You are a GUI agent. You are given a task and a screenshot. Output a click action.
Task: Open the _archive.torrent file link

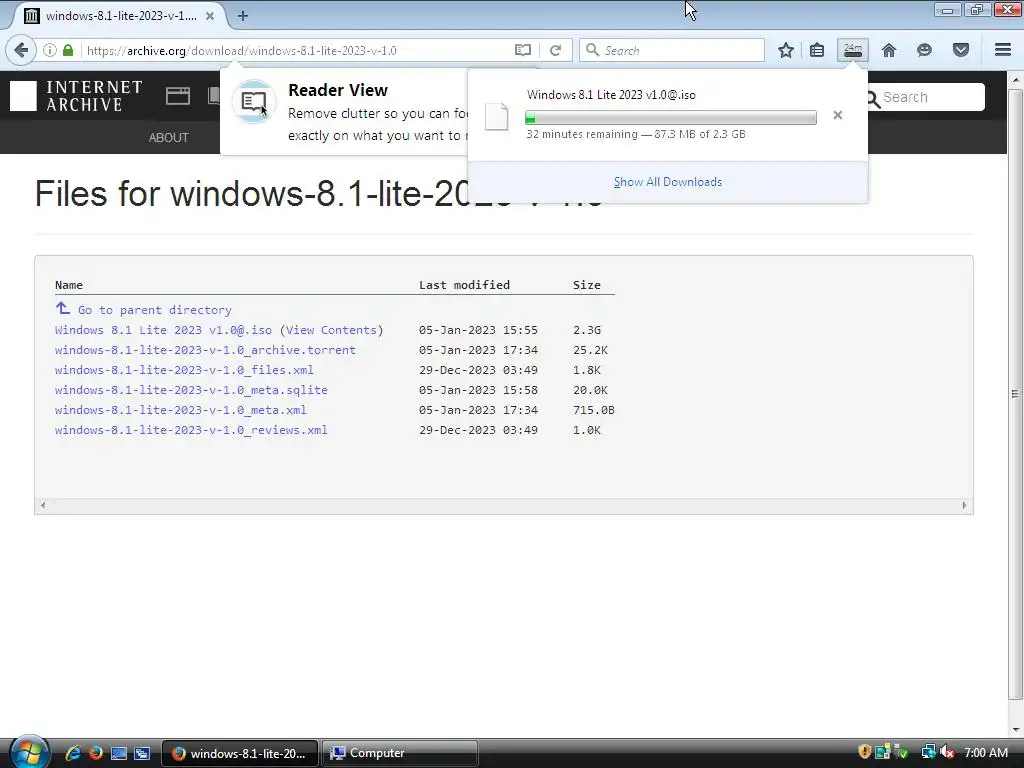coord(205,350)
